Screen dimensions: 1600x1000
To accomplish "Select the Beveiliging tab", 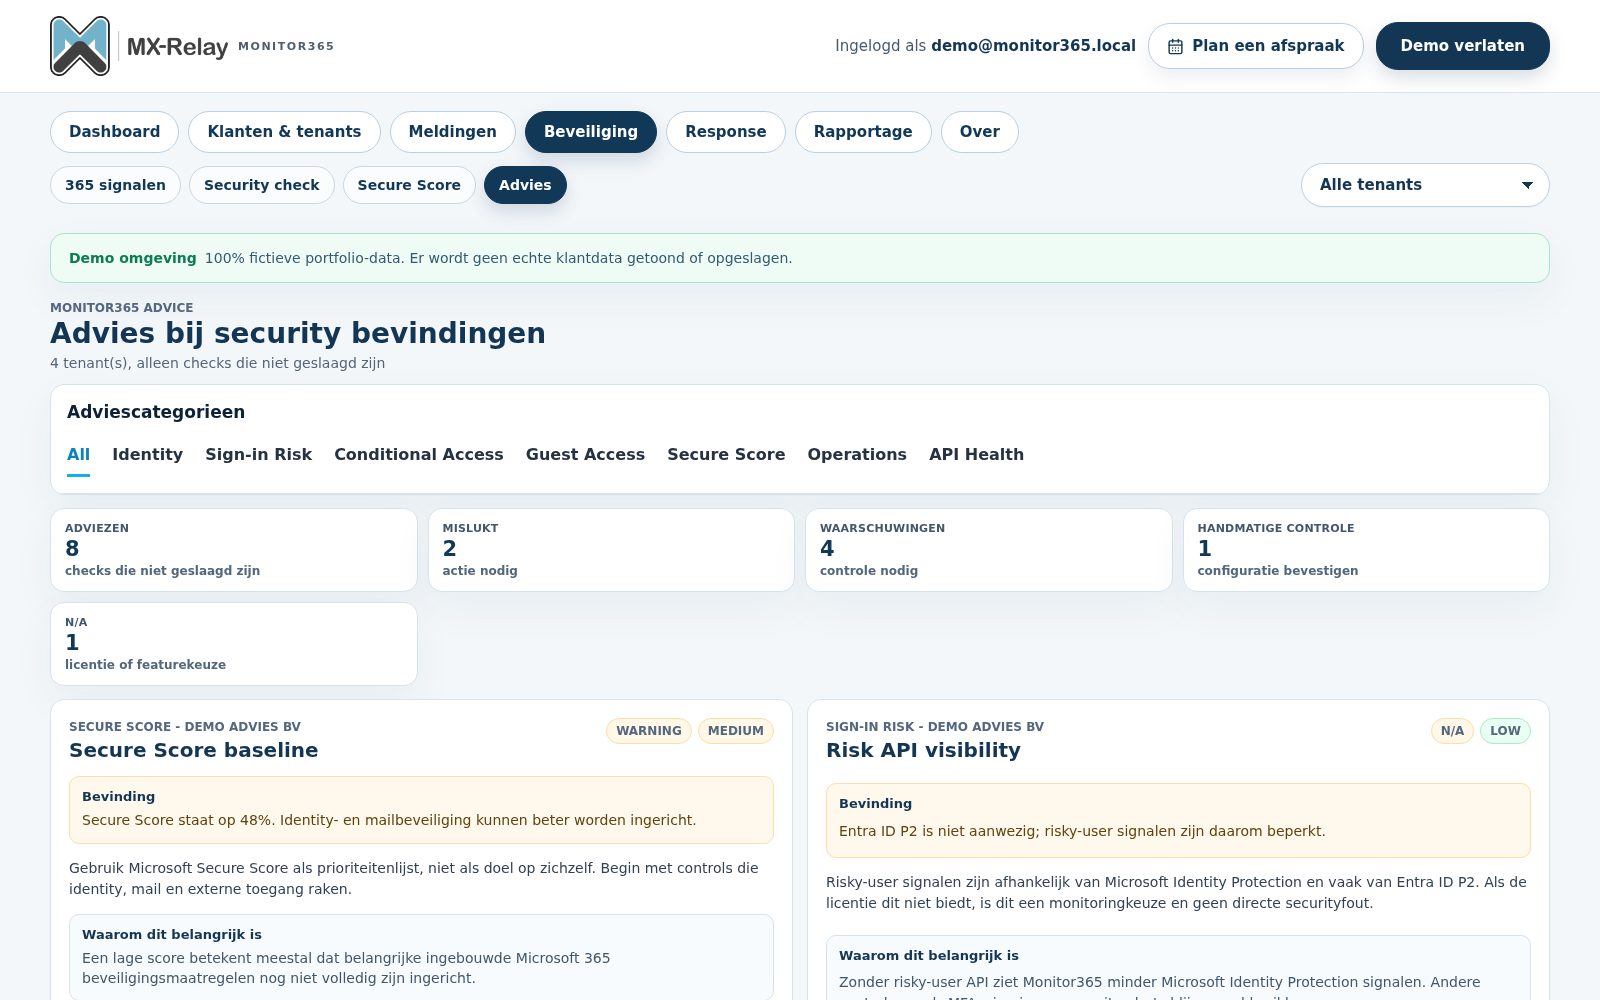I will coord(591,132).
